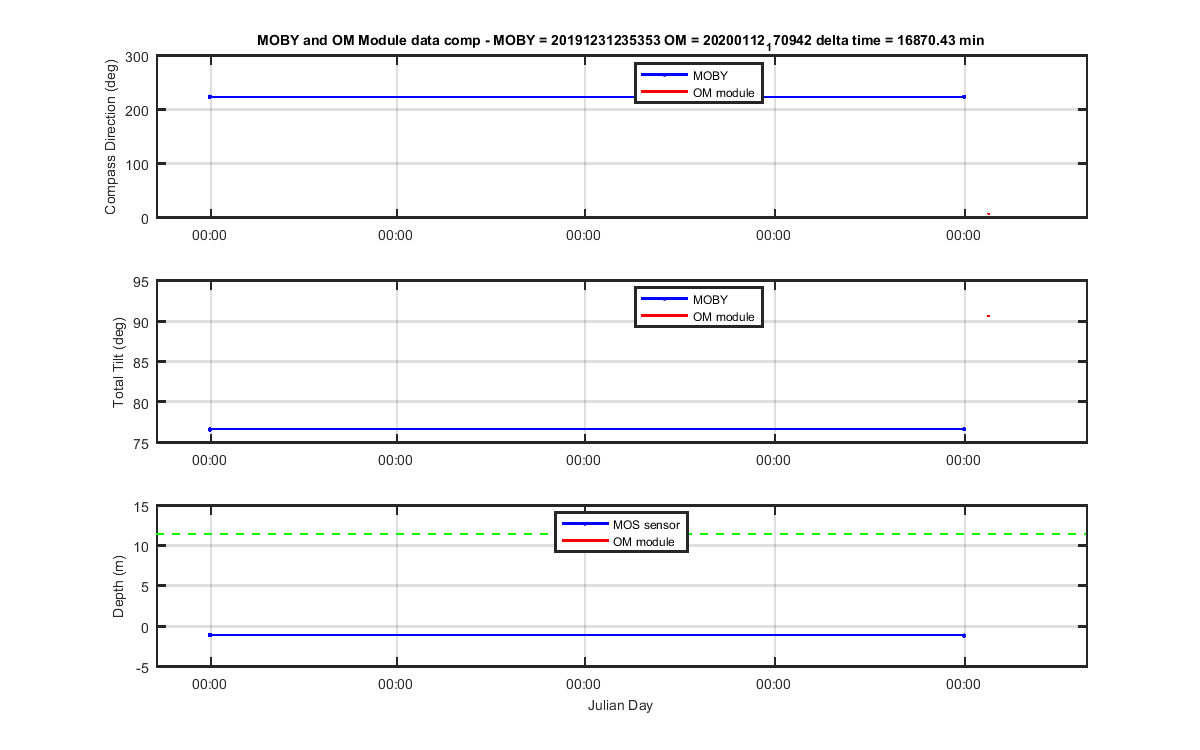Click the first data marker on tilt MOBY line
The image size is (1200, 750).
[209, 429]
